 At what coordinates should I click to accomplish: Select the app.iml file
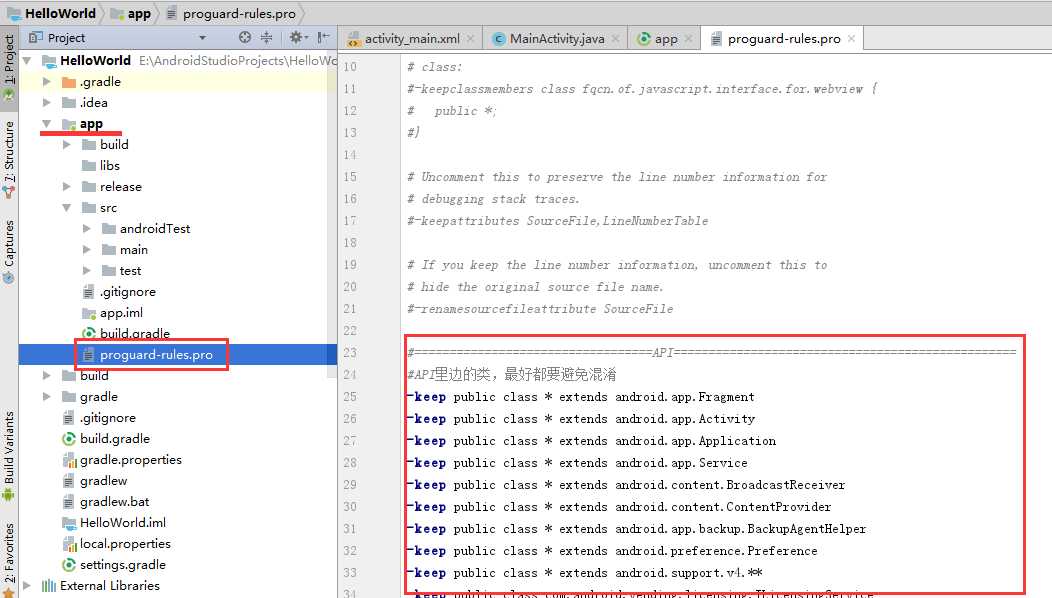(121, 313)
